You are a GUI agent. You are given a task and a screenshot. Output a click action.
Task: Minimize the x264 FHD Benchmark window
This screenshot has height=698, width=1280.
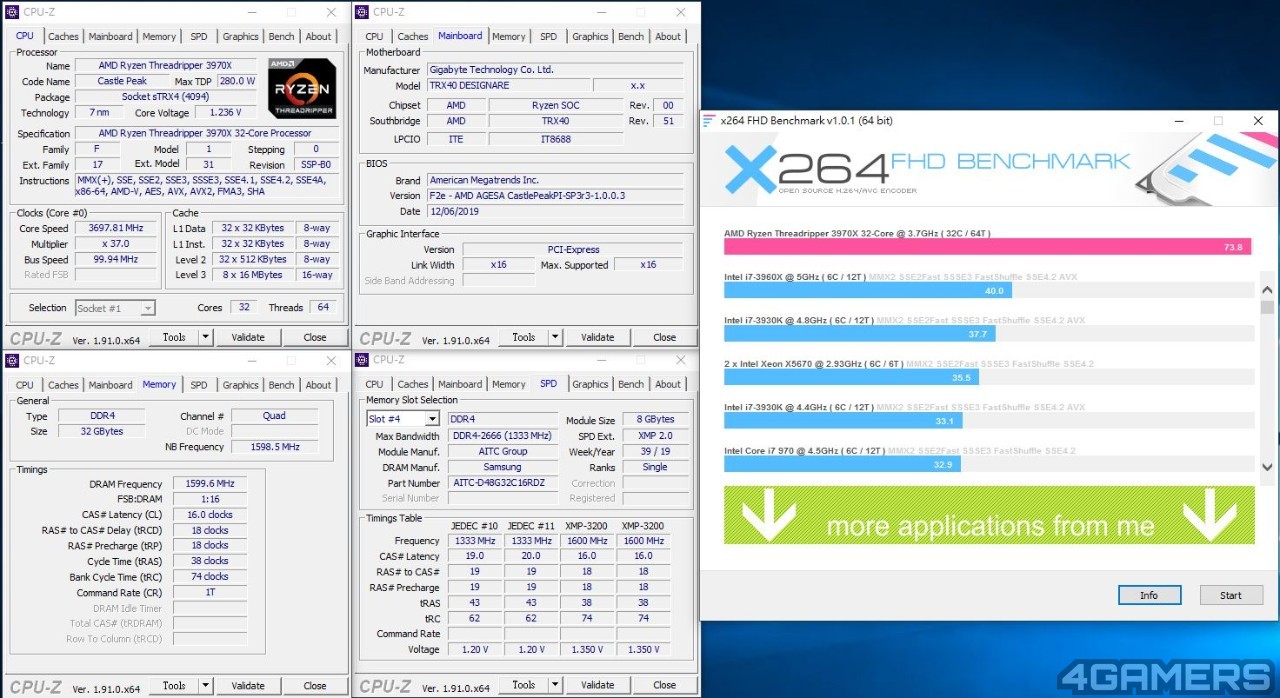click(x=1178, y=121)
